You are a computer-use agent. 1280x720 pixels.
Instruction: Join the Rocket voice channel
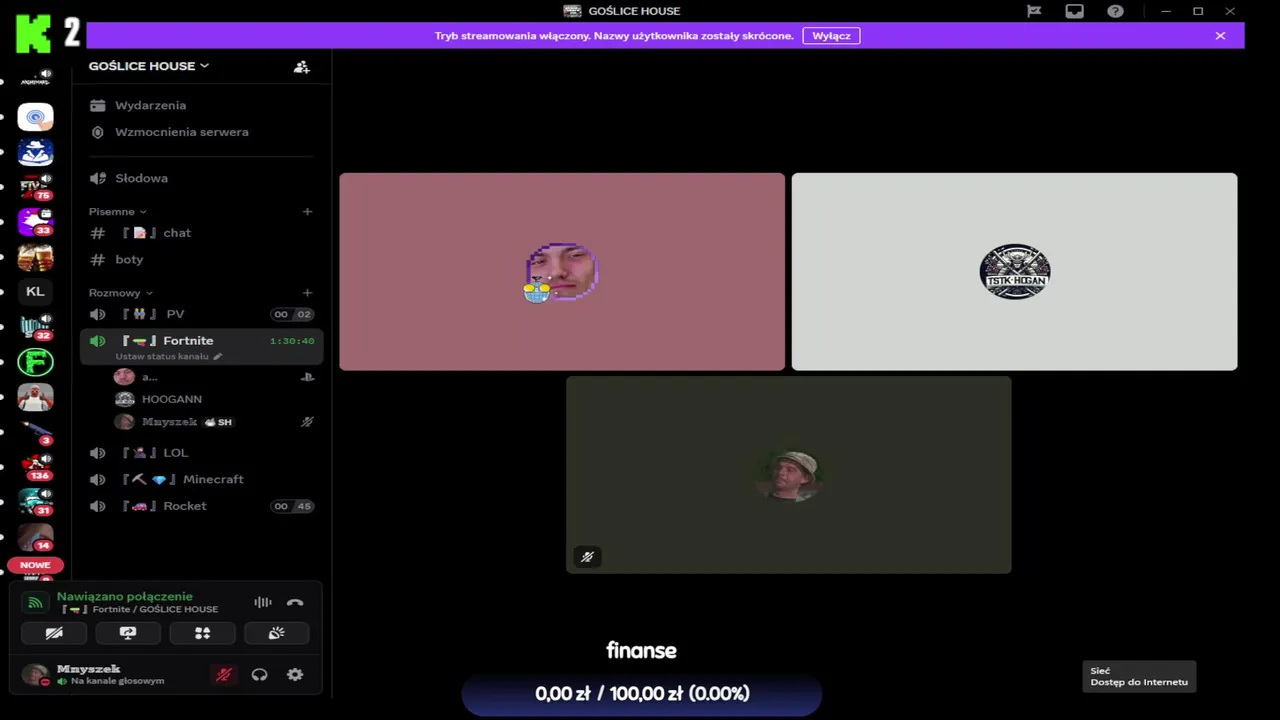pyautogui.click(x=201, y=506)
